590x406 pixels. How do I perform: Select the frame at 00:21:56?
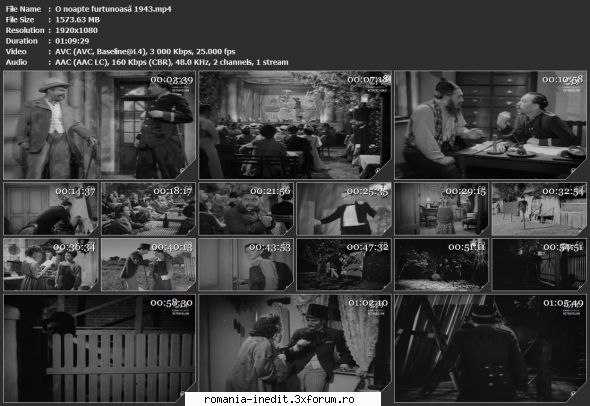[246, 209]
